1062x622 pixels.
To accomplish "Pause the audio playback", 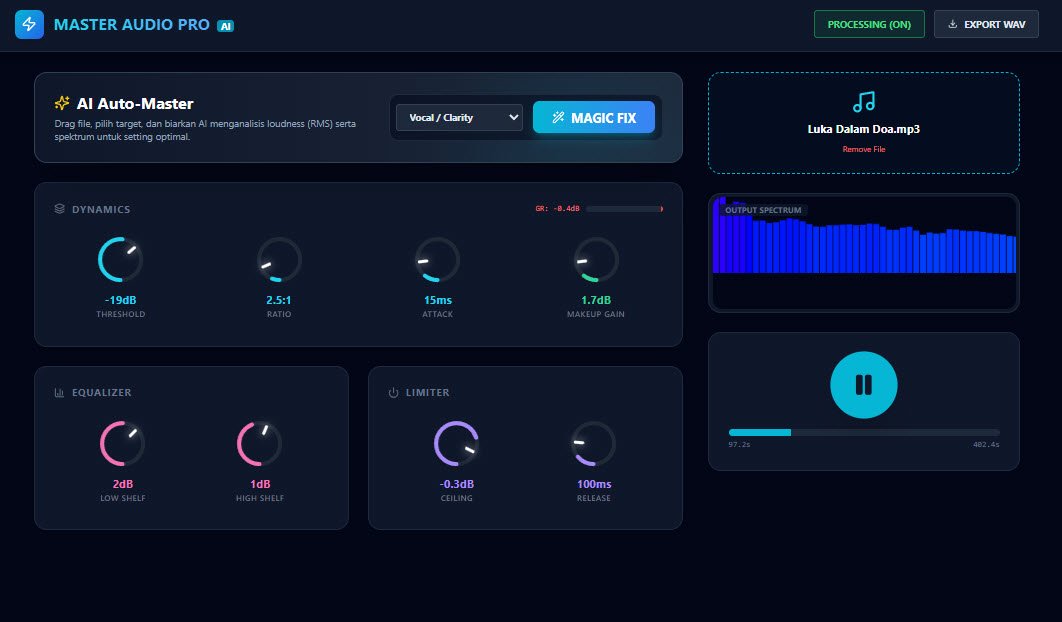I will (x=864, y=385).
